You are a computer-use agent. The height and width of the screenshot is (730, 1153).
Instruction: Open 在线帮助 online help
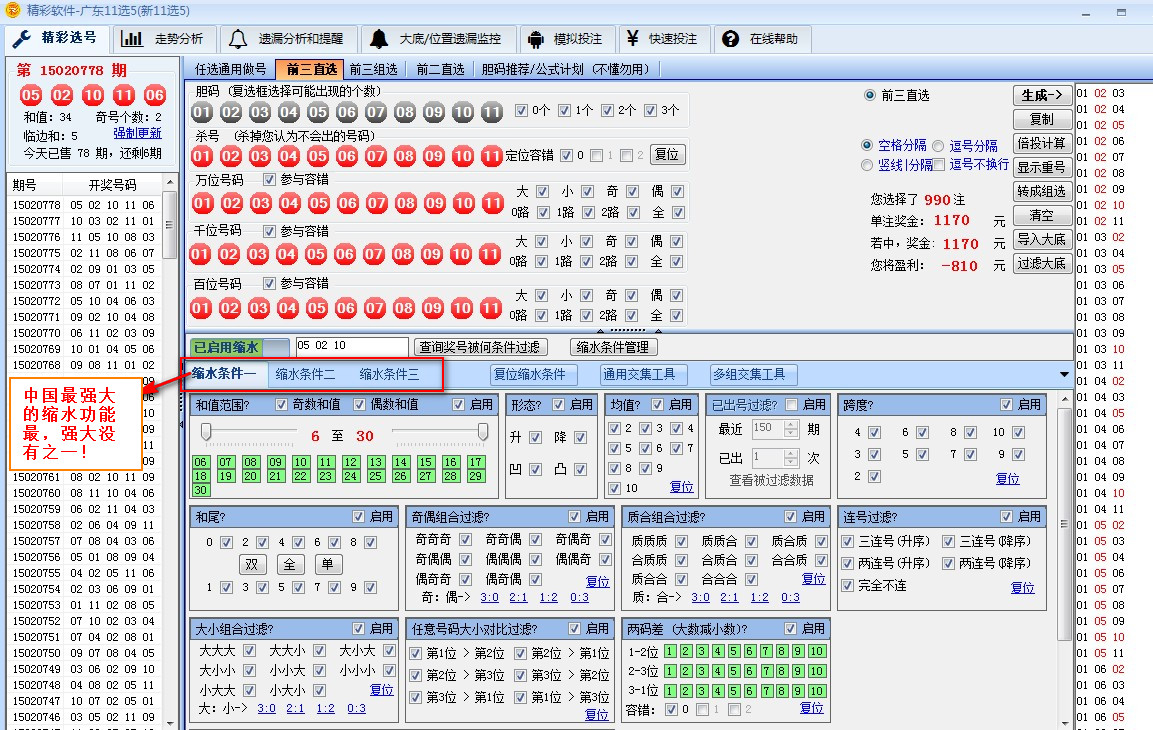776,38
